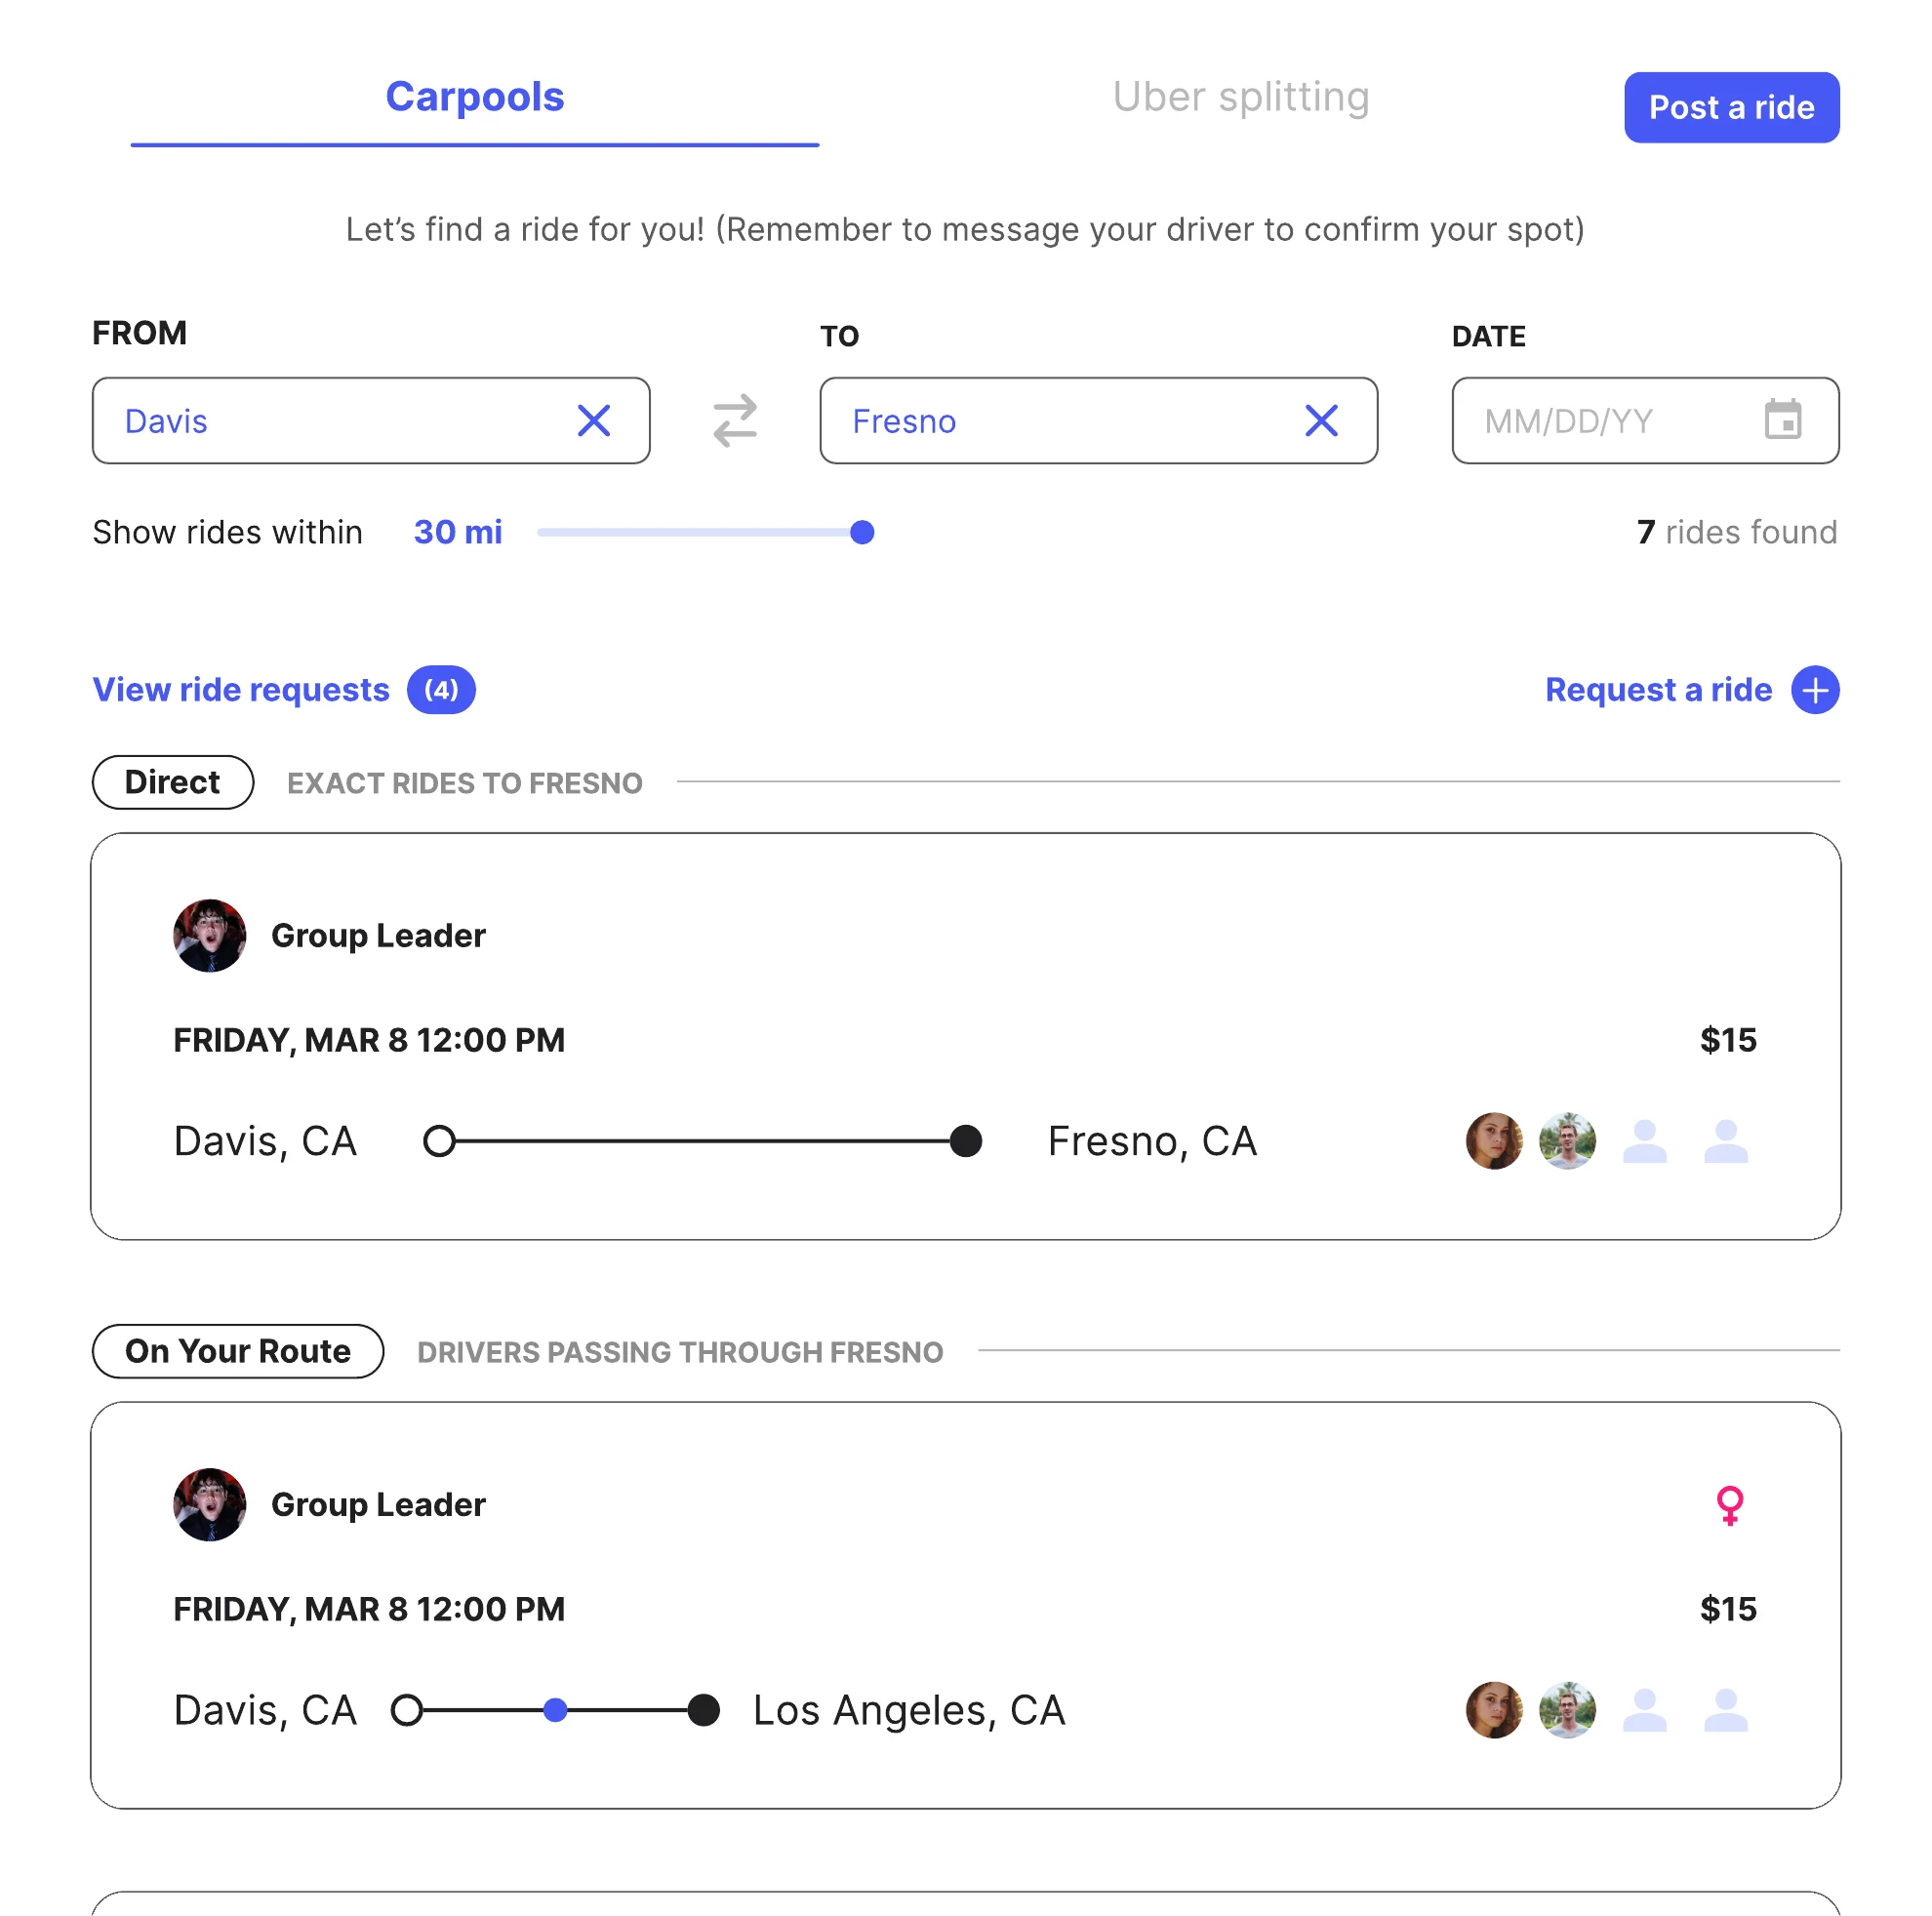
Task: Click the $15 price on Los Angeles ride
Action: point(1728,1609)
